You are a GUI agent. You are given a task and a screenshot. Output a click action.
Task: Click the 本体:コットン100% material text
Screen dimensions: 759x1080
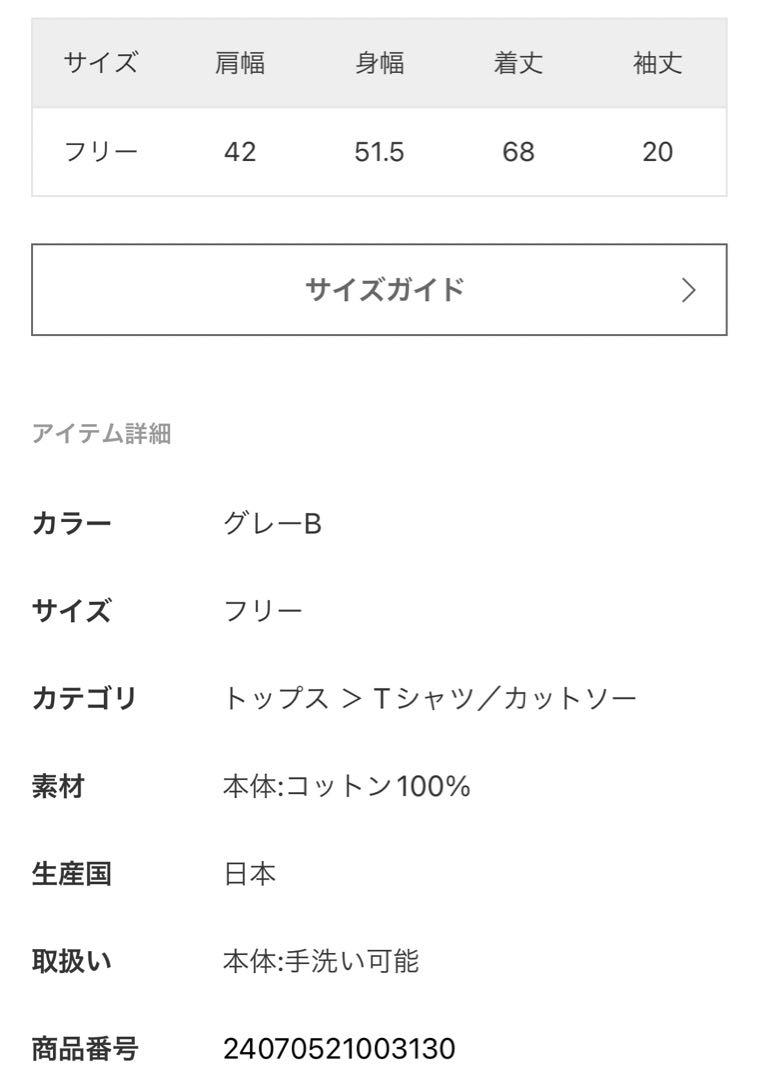click(346, 786)
